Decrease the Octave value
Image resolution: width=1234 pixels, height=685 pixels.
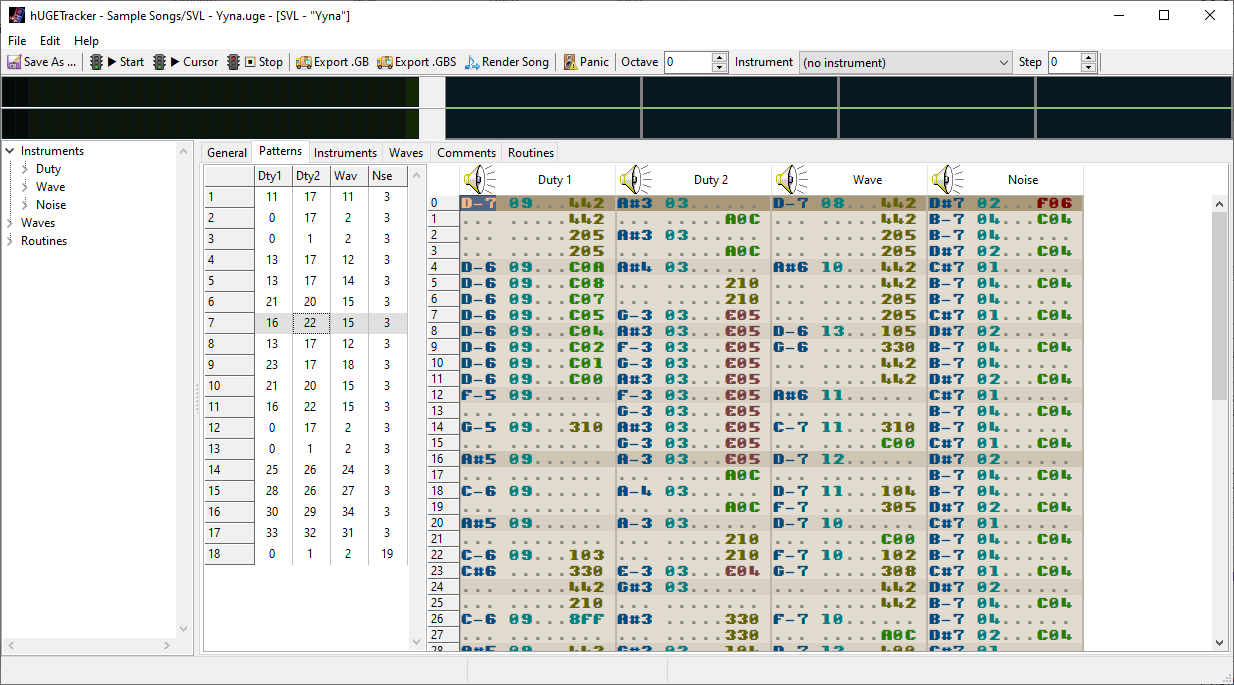point(720,67)
